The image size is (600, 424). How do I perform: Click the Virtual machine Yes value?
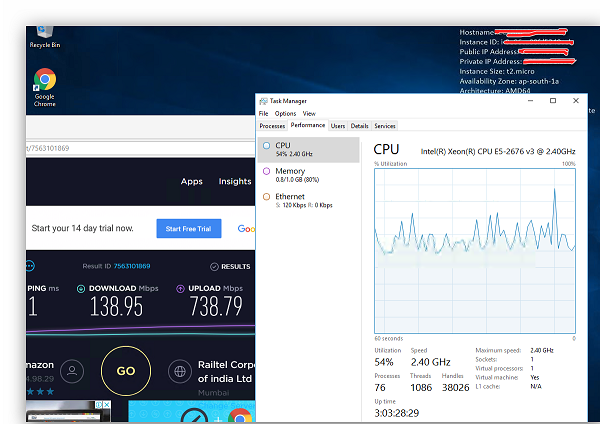pos(535,377)
